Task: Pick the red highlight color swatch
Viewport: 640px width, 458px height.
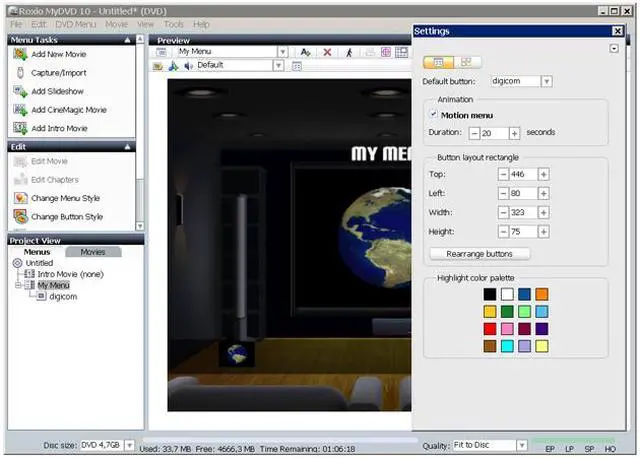Action: click(x=489, y=328)
